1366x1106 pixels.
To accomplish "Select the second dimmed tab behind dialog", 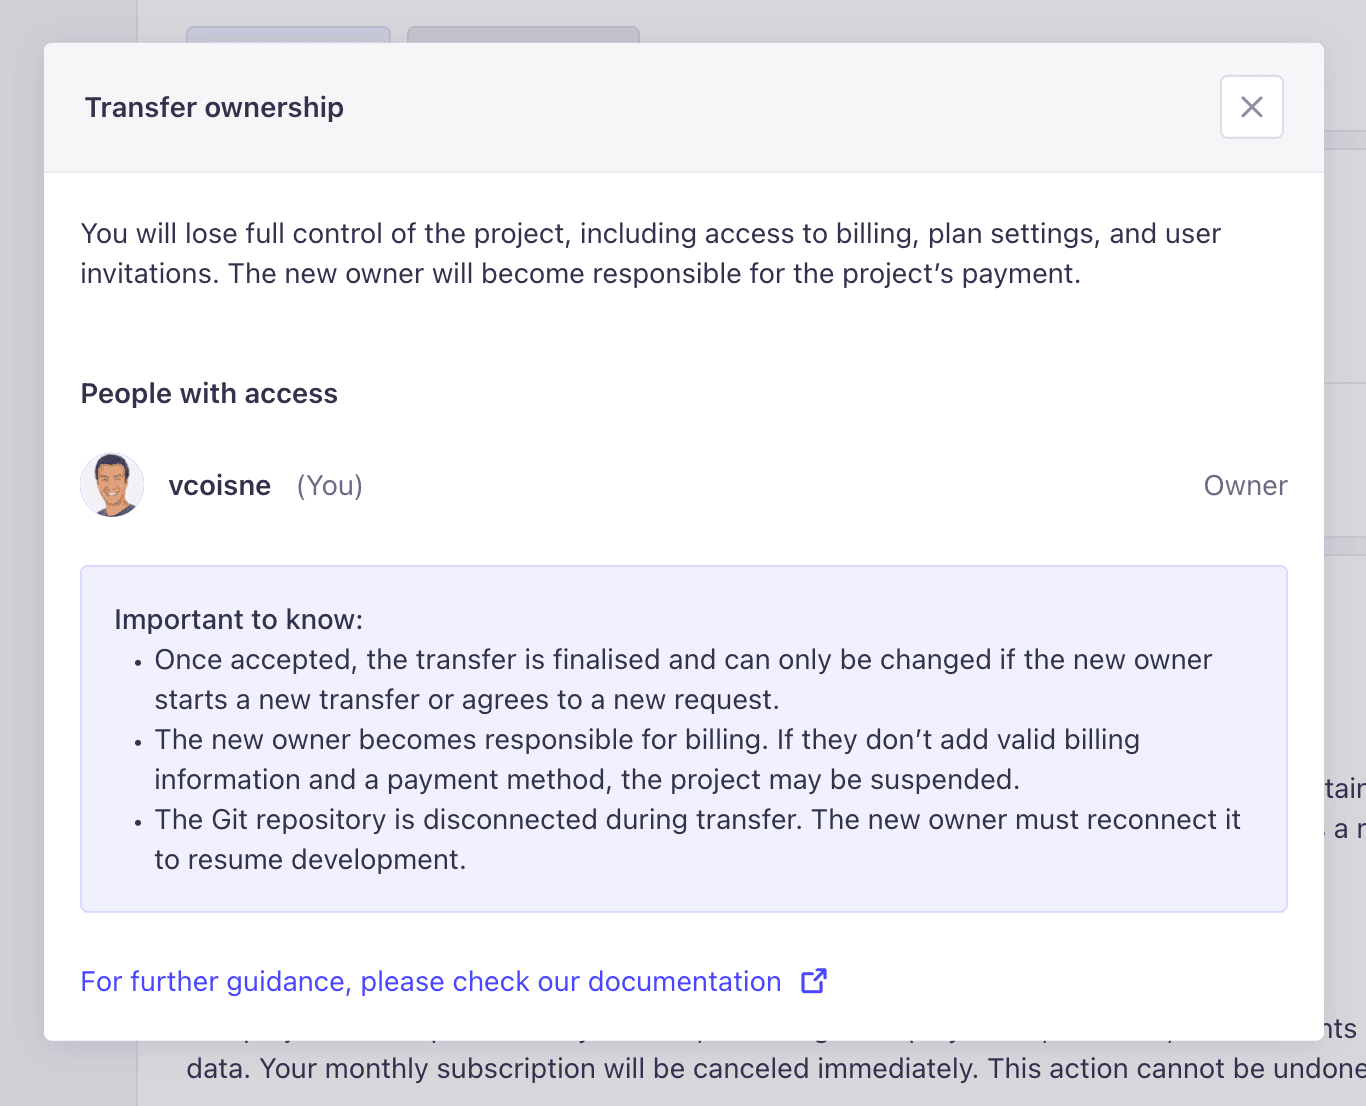I will pos(523,35).
